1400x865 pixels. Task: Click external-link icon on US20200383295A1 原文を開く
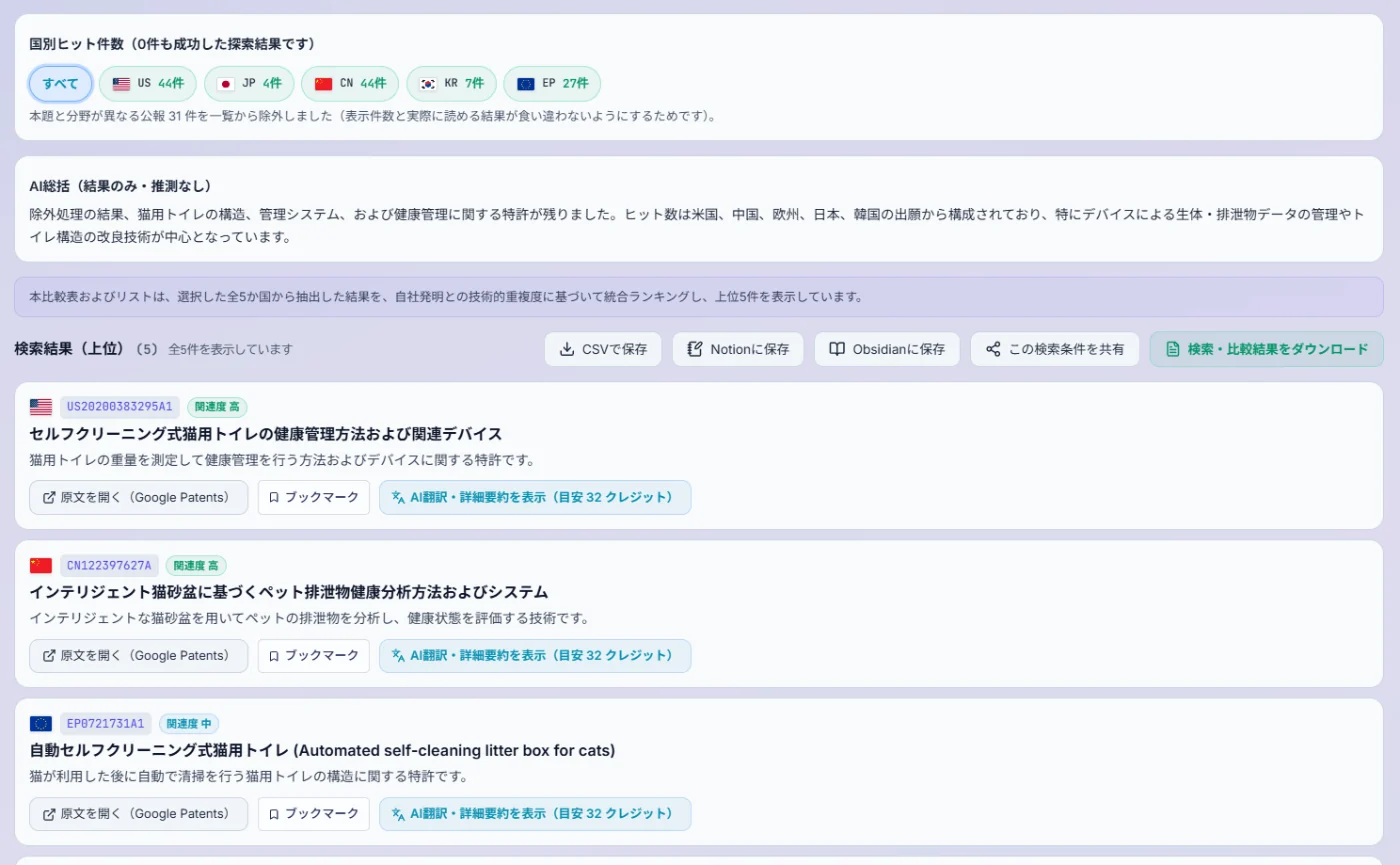tap(49, 497)
